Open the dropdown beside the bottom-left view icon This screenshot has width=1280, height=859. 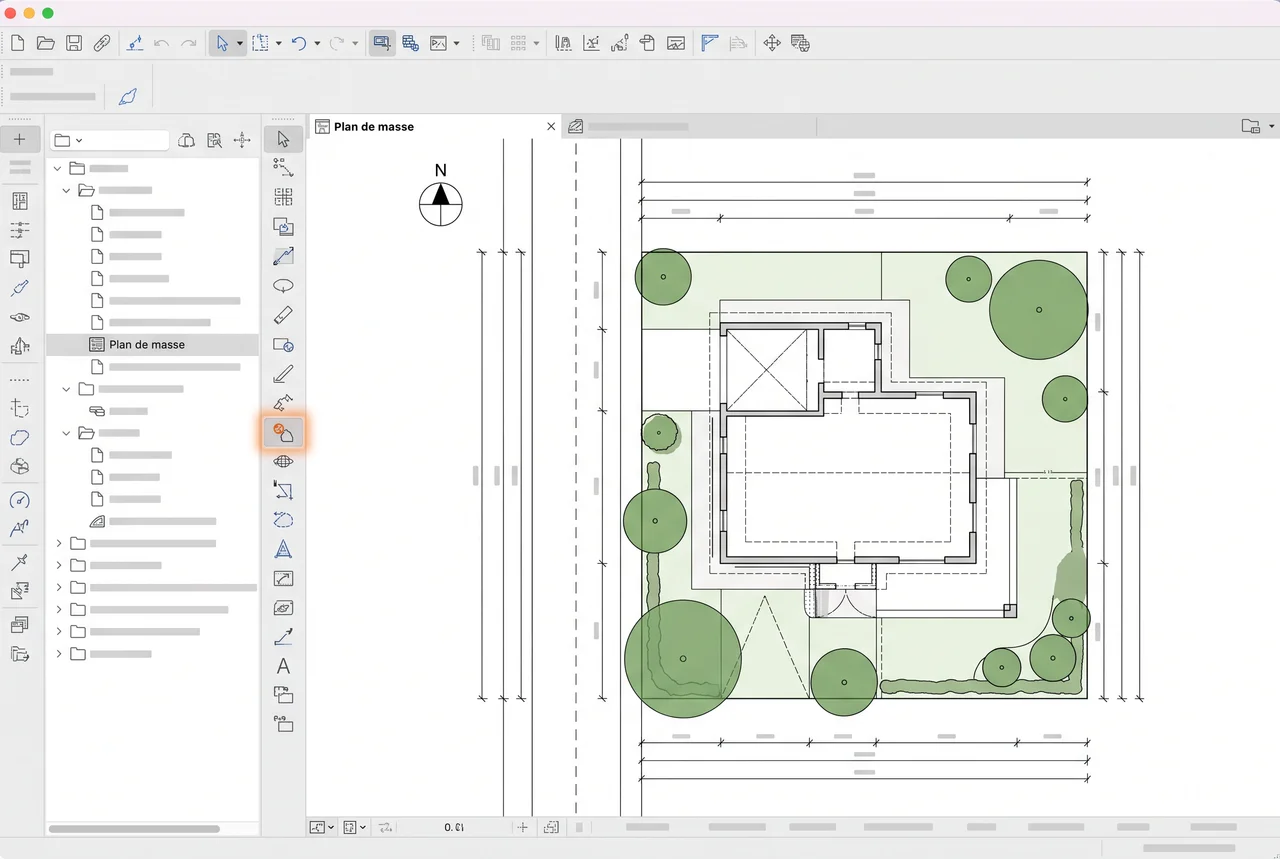click(x=331, y=828)
